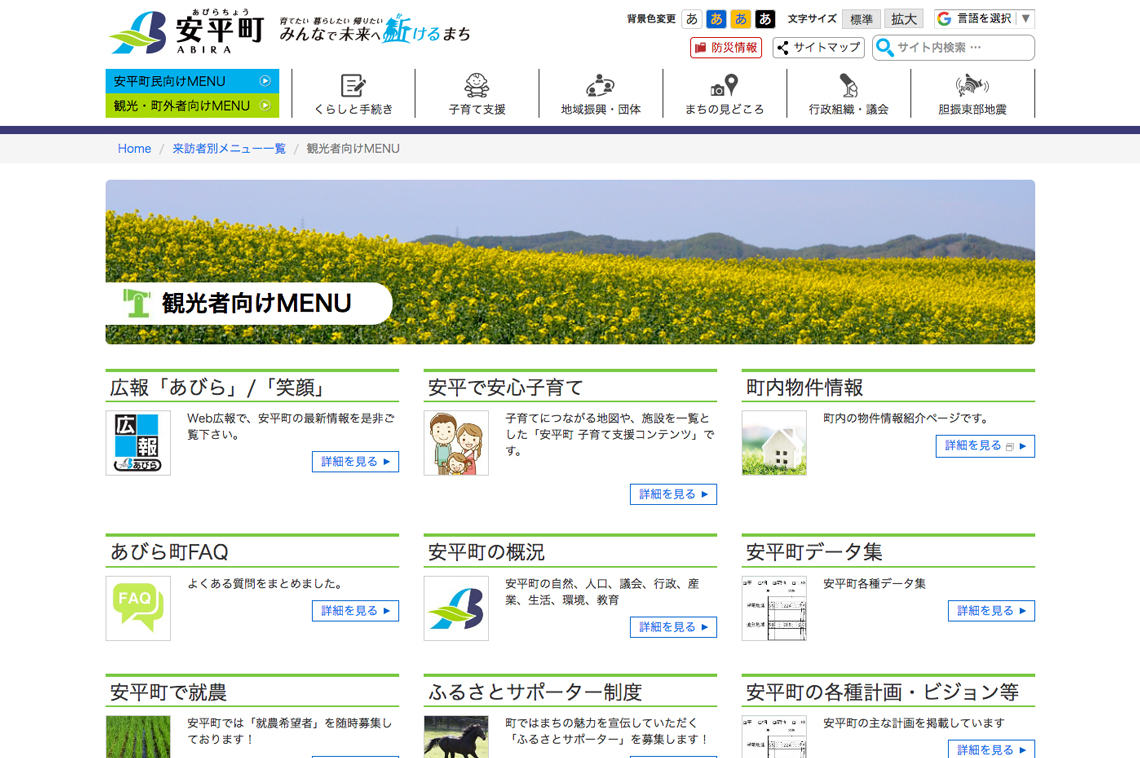This screenshot has width=1140, height=758.
Task: Click the 安平町で就農 heading
Action: 168,692
